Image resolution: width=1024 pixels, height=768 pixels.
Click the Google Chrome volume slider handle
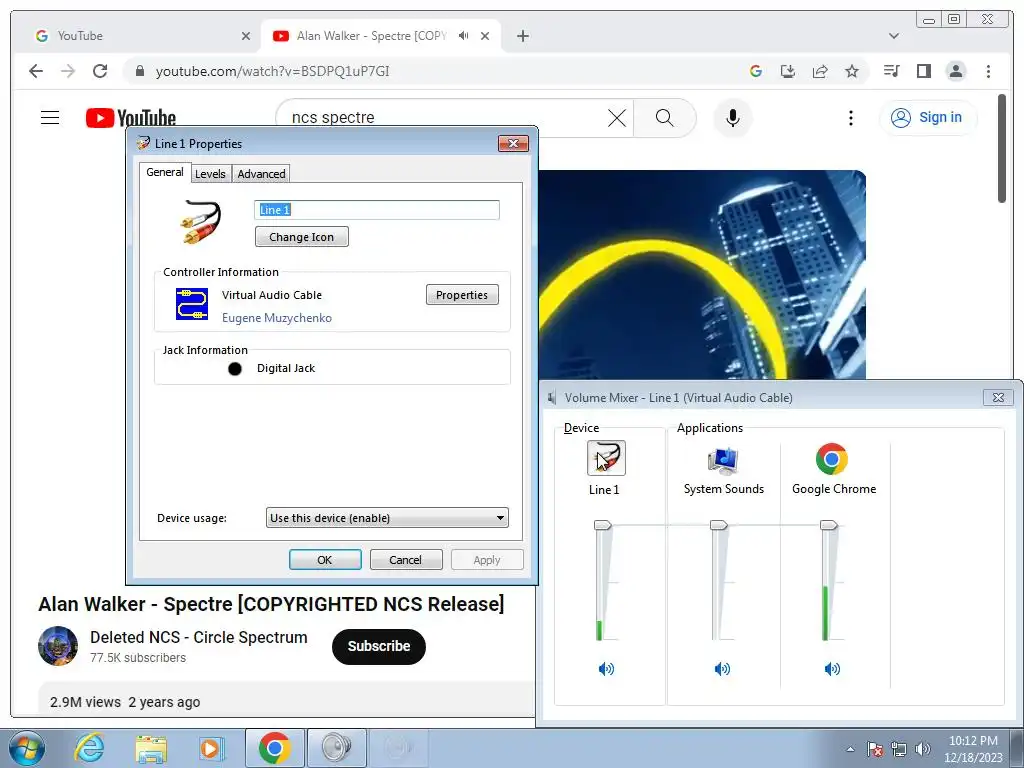(x=828, y=525)
